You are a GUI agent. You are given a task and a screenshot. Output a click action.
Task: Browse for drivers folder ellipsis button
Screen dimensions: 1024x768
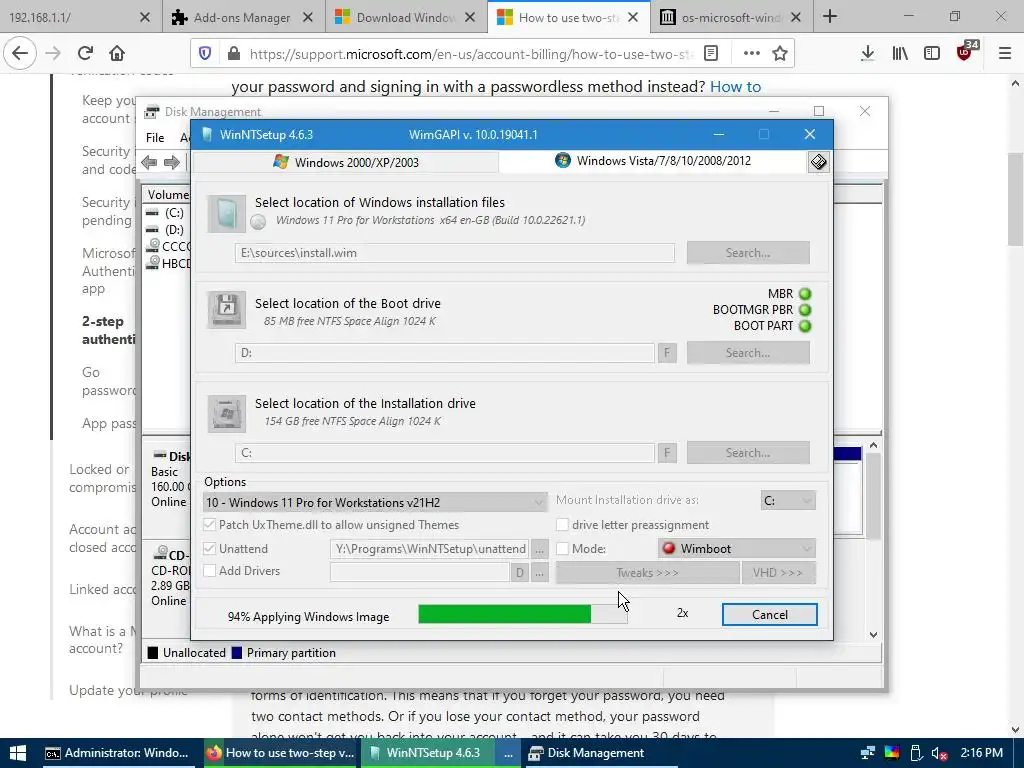539,573
